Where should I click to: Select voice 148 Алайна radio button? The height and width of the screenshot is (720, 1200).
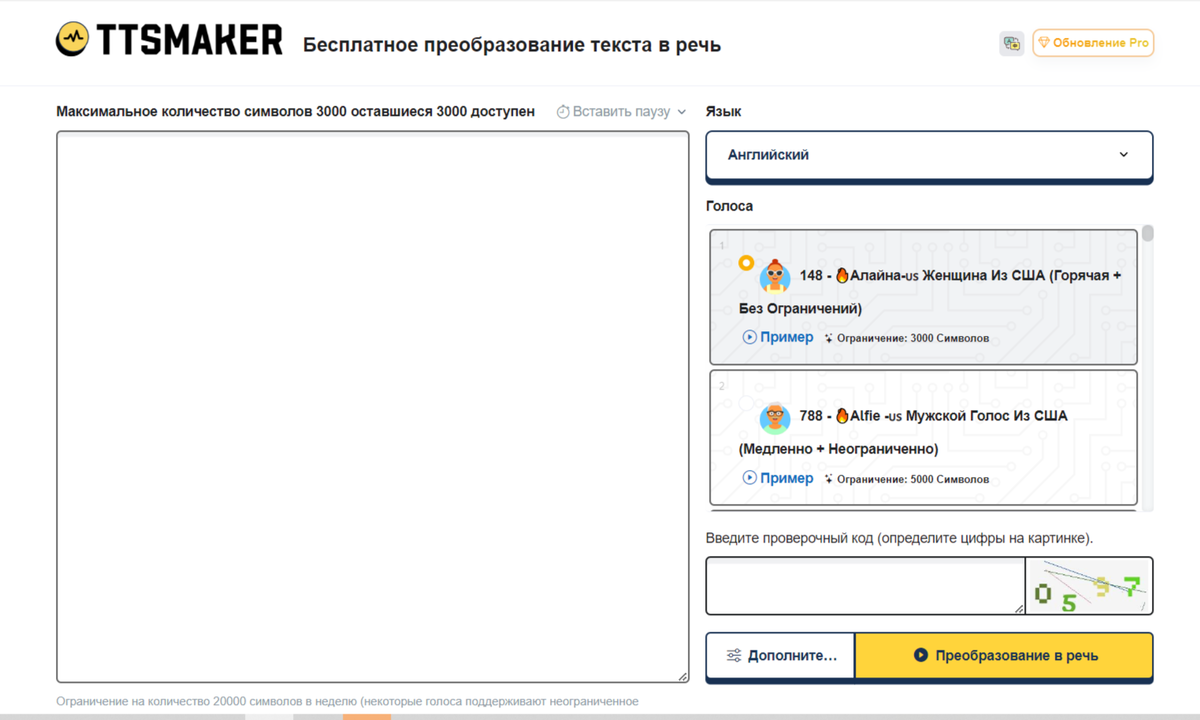(746, 263)
